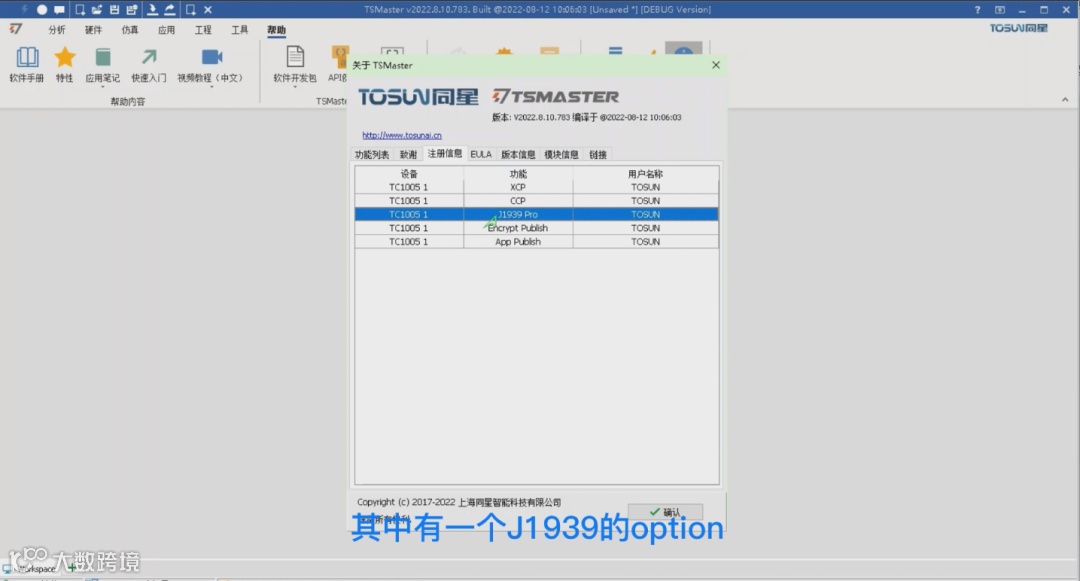Switch to the 模块信息 tab
This screenshot has height=581, width=1080.
[561, 154]
